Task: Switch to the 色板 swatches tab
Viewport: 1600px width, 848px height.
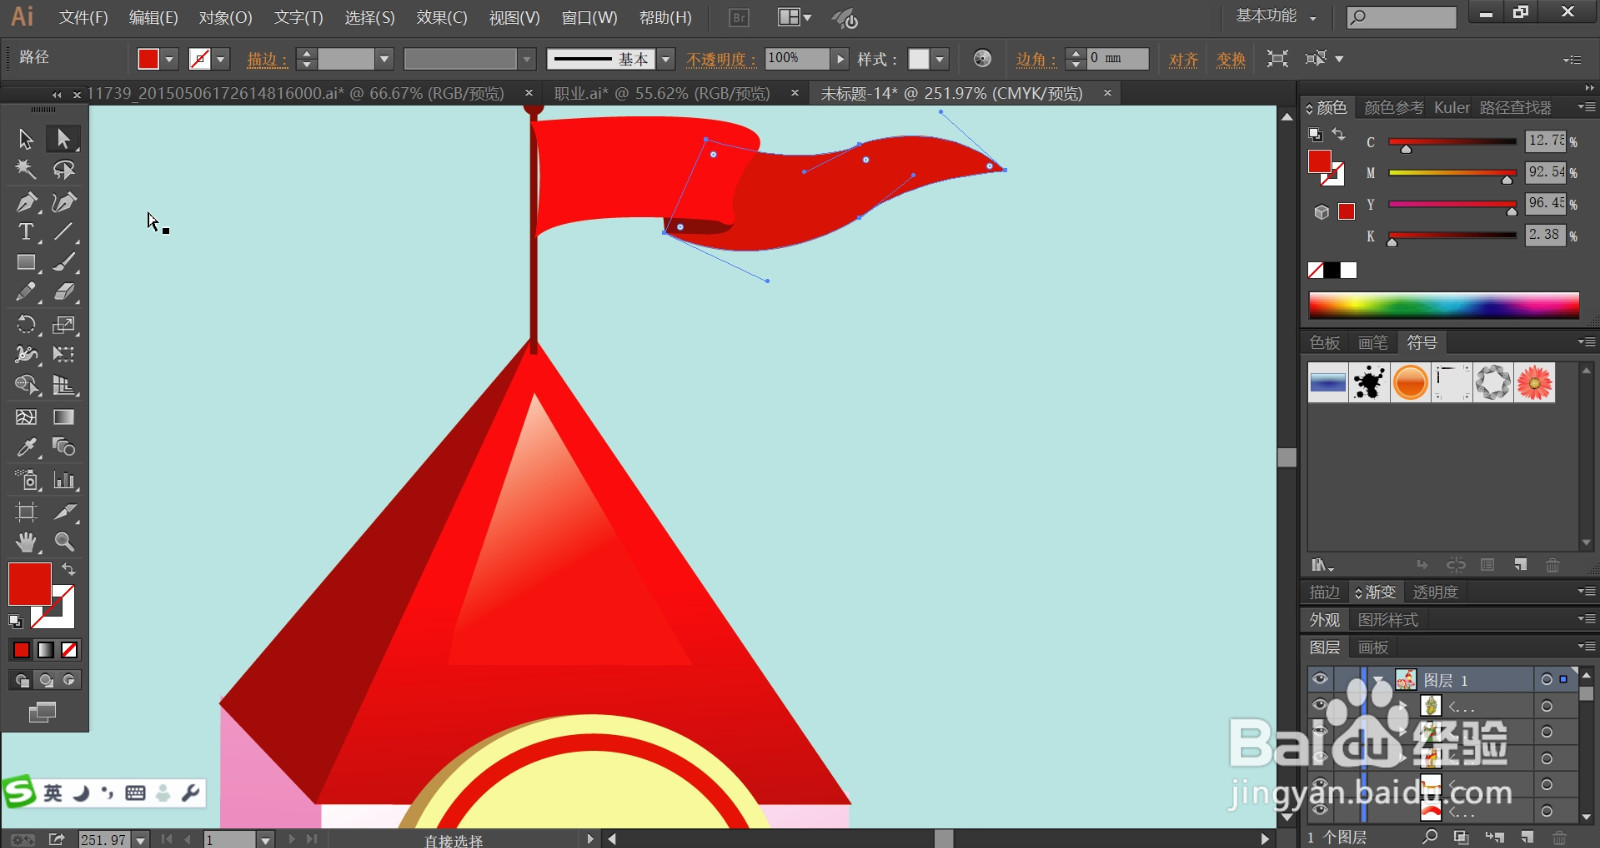Action: pyautogui.click(x=1325, y=343)
